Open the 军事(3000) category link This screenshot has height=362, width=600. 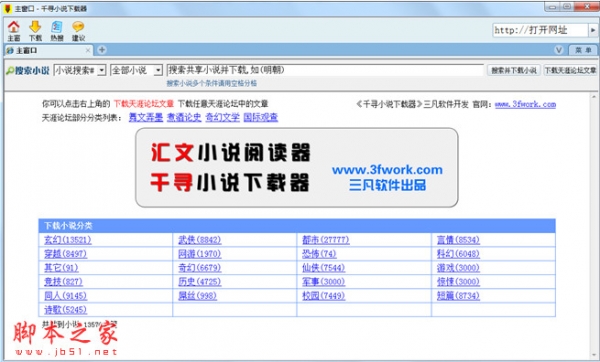[x=323, y=282]
